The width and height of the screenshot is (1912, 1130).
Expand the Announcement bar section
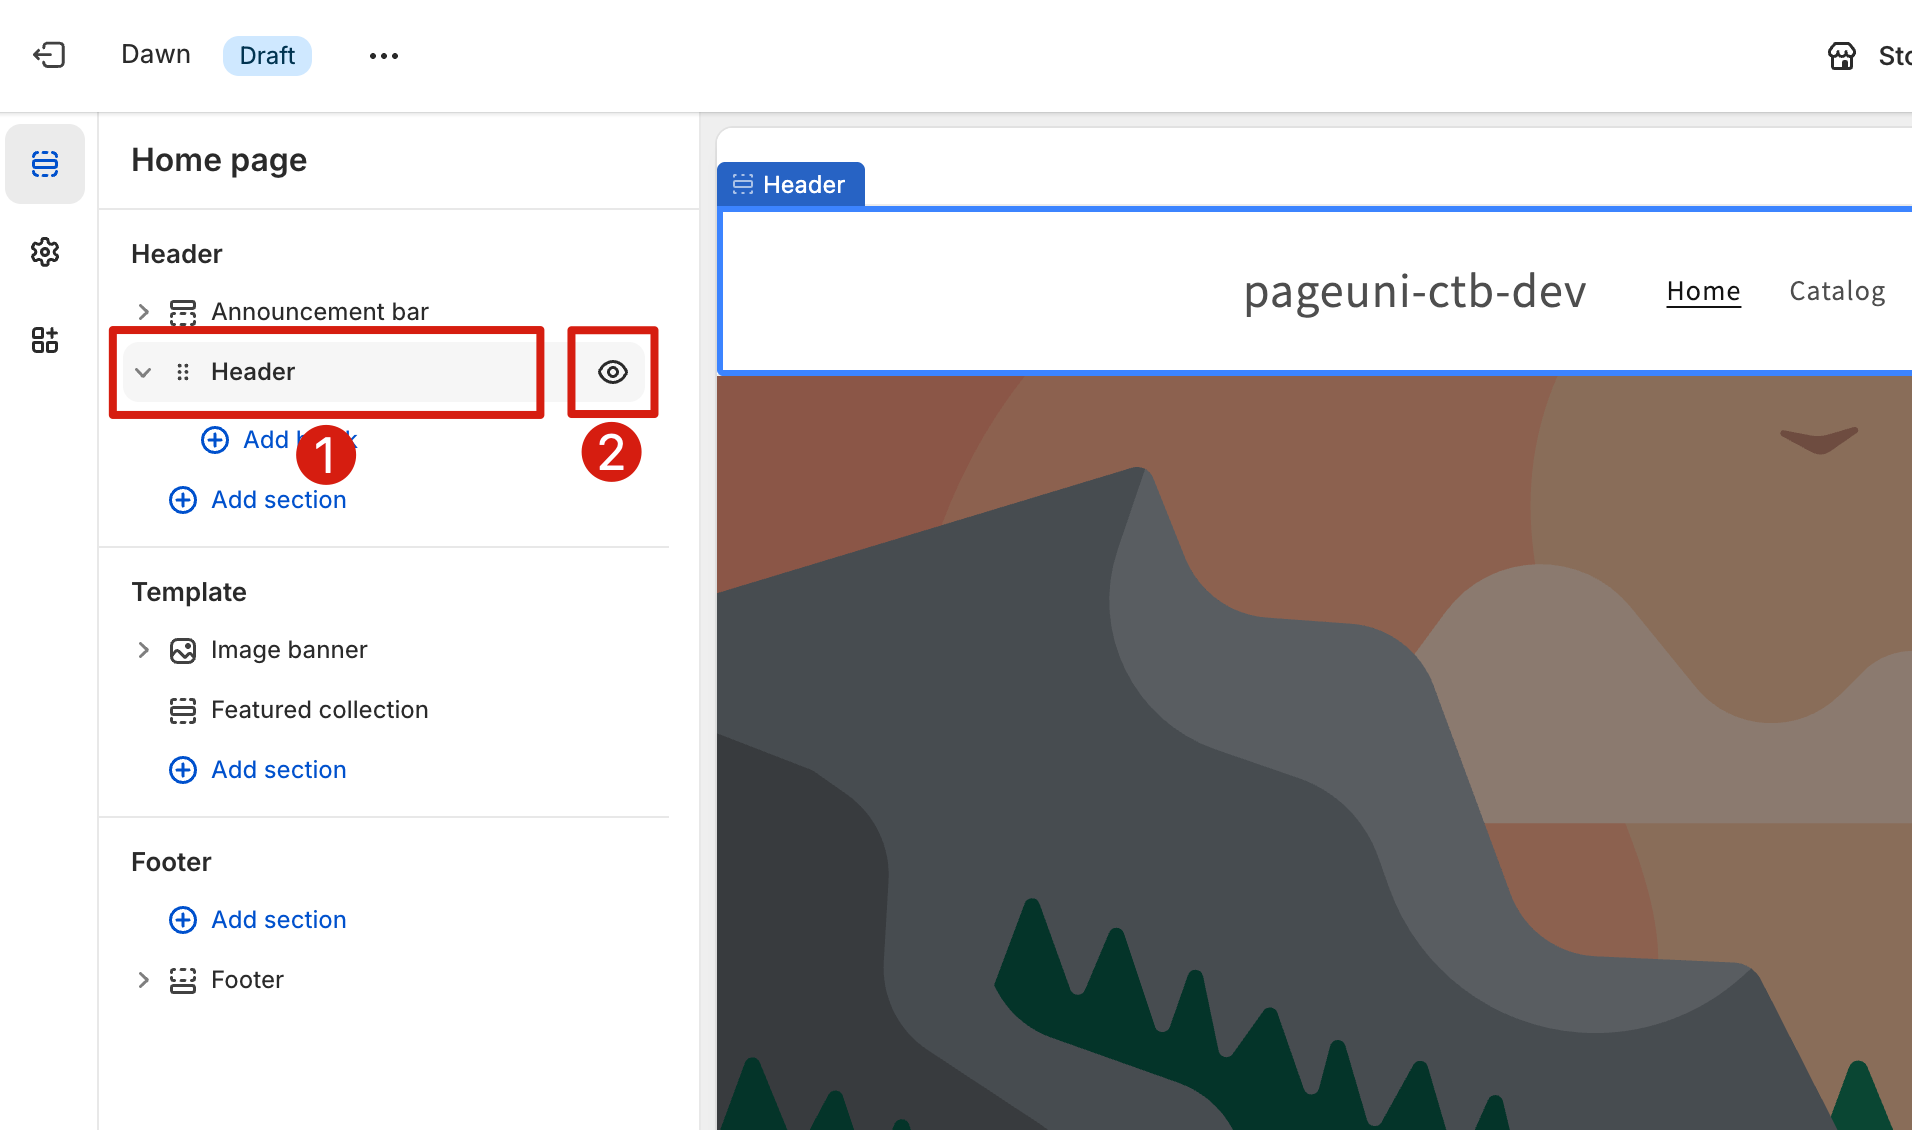click(x=143, y=312)
